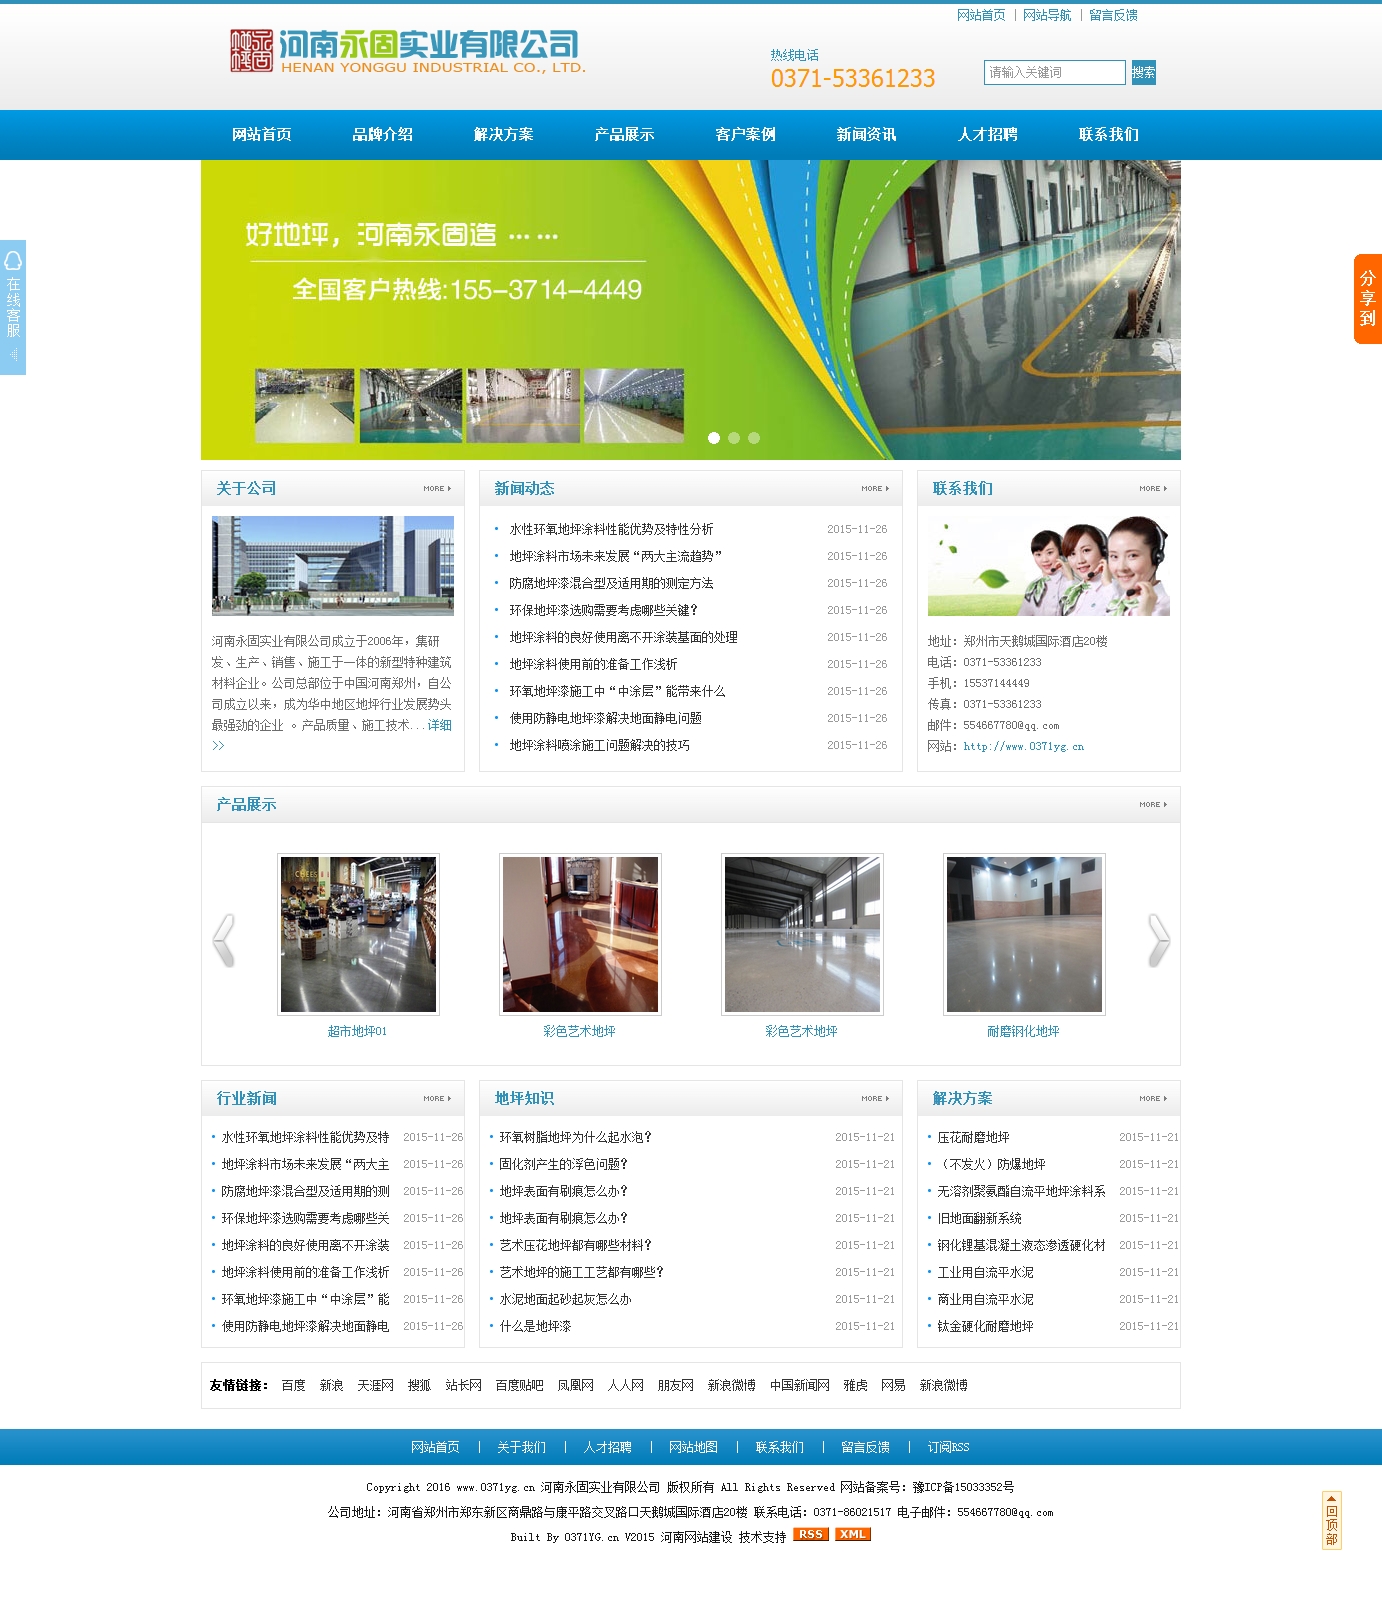The width and height of the screenshot is (1382, 1600).
Task: Open the 解决方案 navigation menu item
Action: (503, 135)
